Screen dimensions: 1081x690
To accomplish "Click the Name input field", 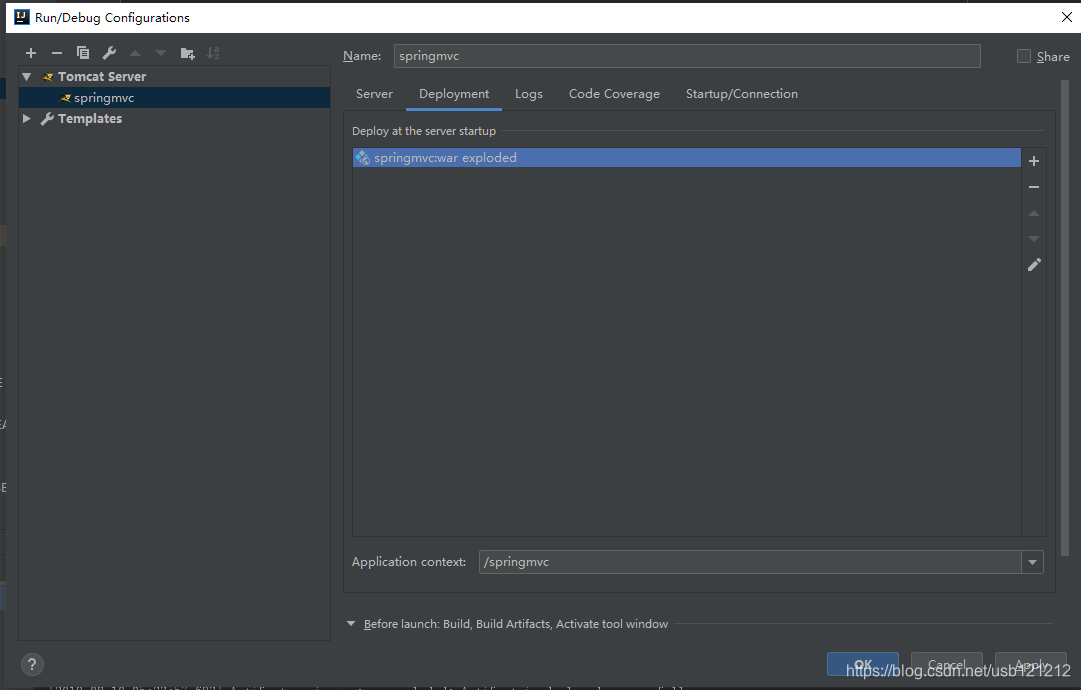I will (x=687, y=56).
